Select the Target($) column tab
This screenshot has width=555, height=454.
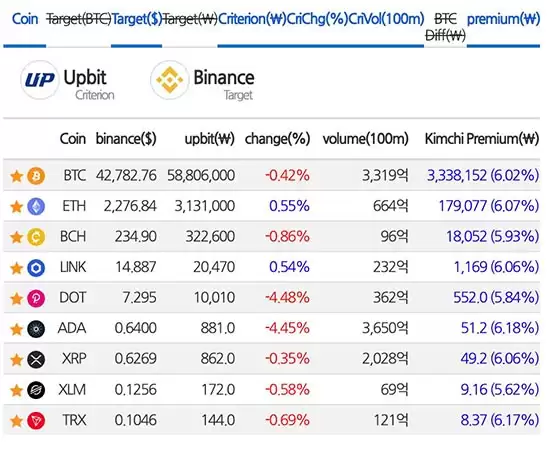click(137, 19)
